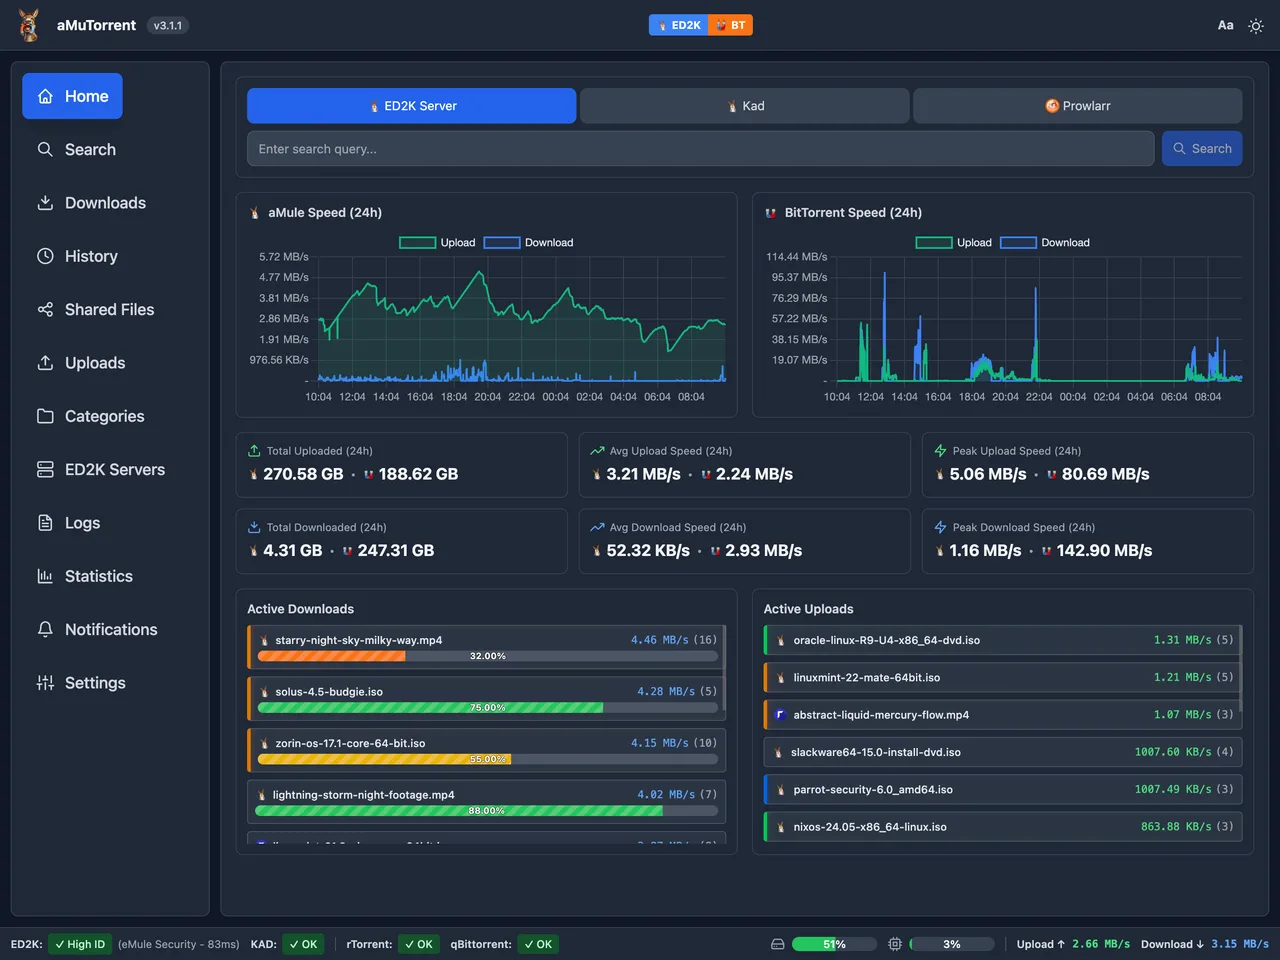Click the Statistics chart icon
The width and height of the screenshot is (1280, 960).
click(45, 576)
